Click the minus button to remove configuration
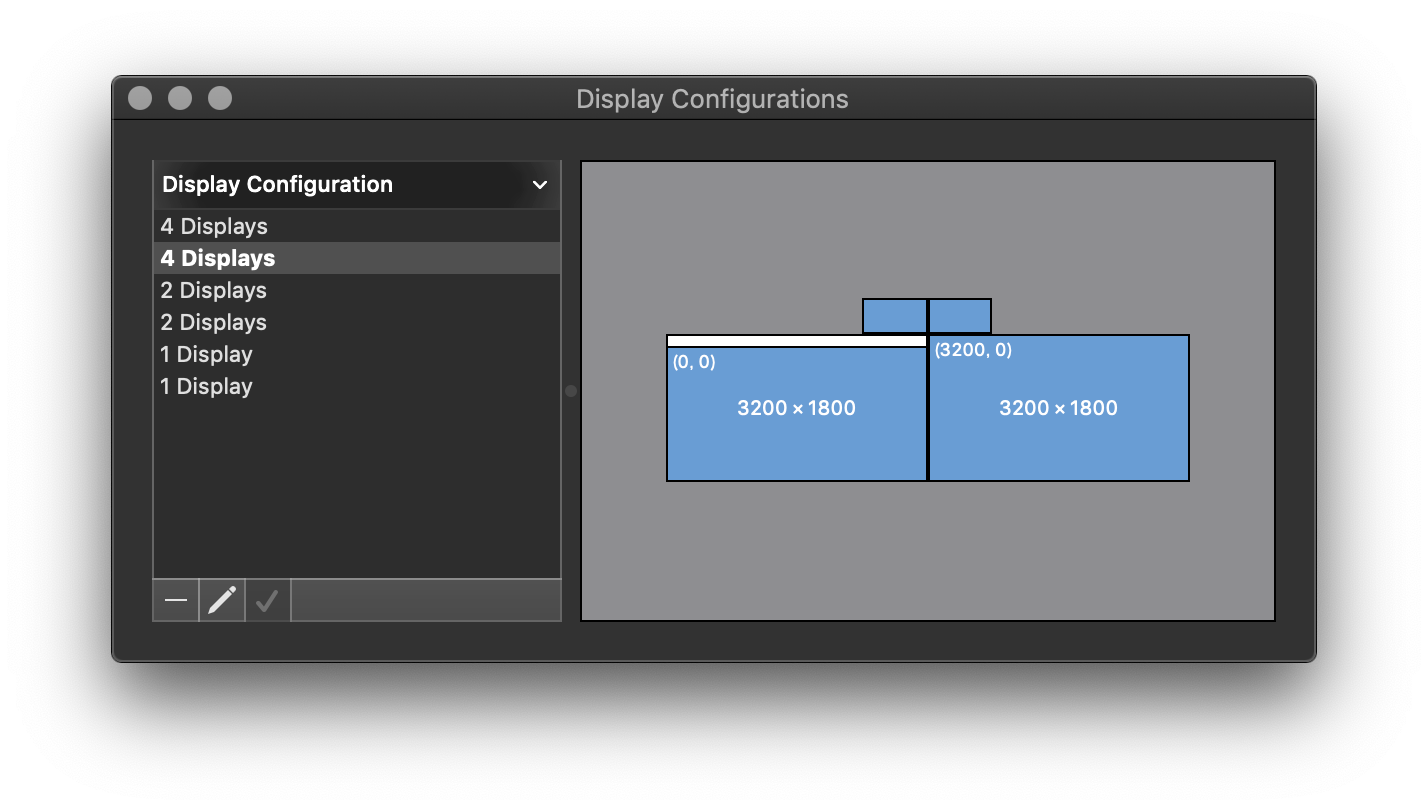The height and width of the screenshot is (810, 1428). [176, 600]
